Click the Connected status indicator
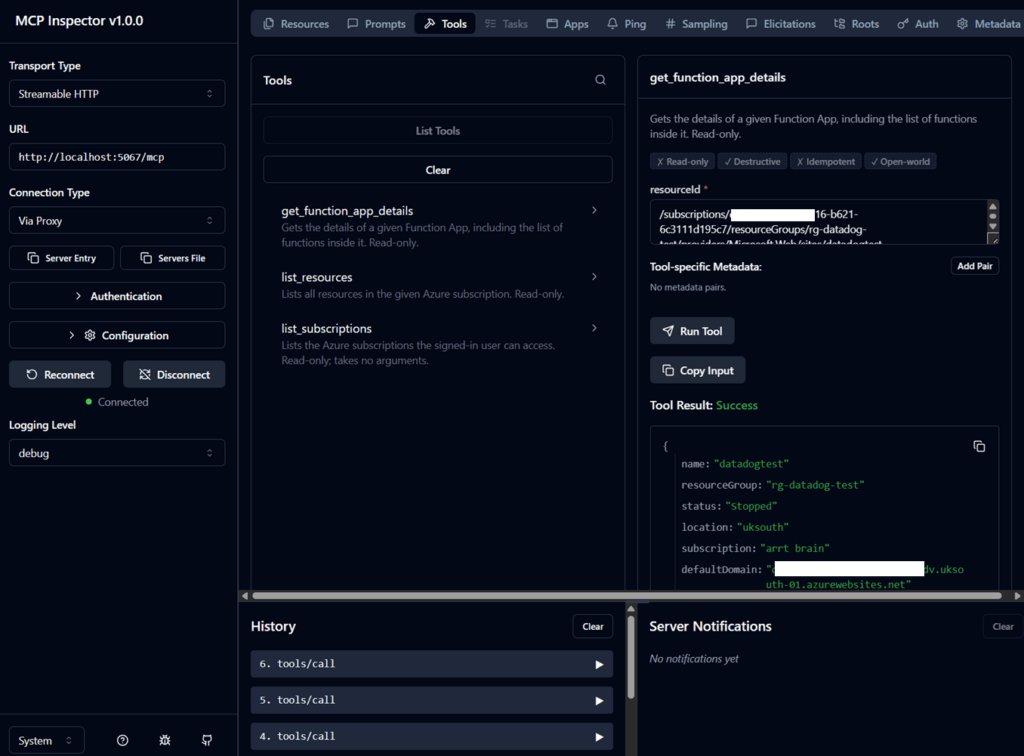The width and height of the screenshot is (1024, 756). point(117,402)
